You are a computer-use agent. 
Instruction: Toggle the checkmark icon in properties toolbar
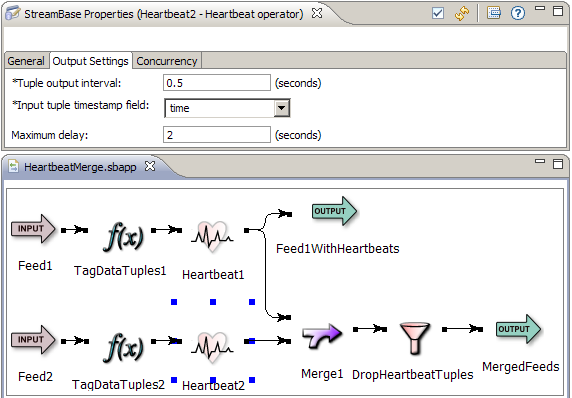[438, 13]
